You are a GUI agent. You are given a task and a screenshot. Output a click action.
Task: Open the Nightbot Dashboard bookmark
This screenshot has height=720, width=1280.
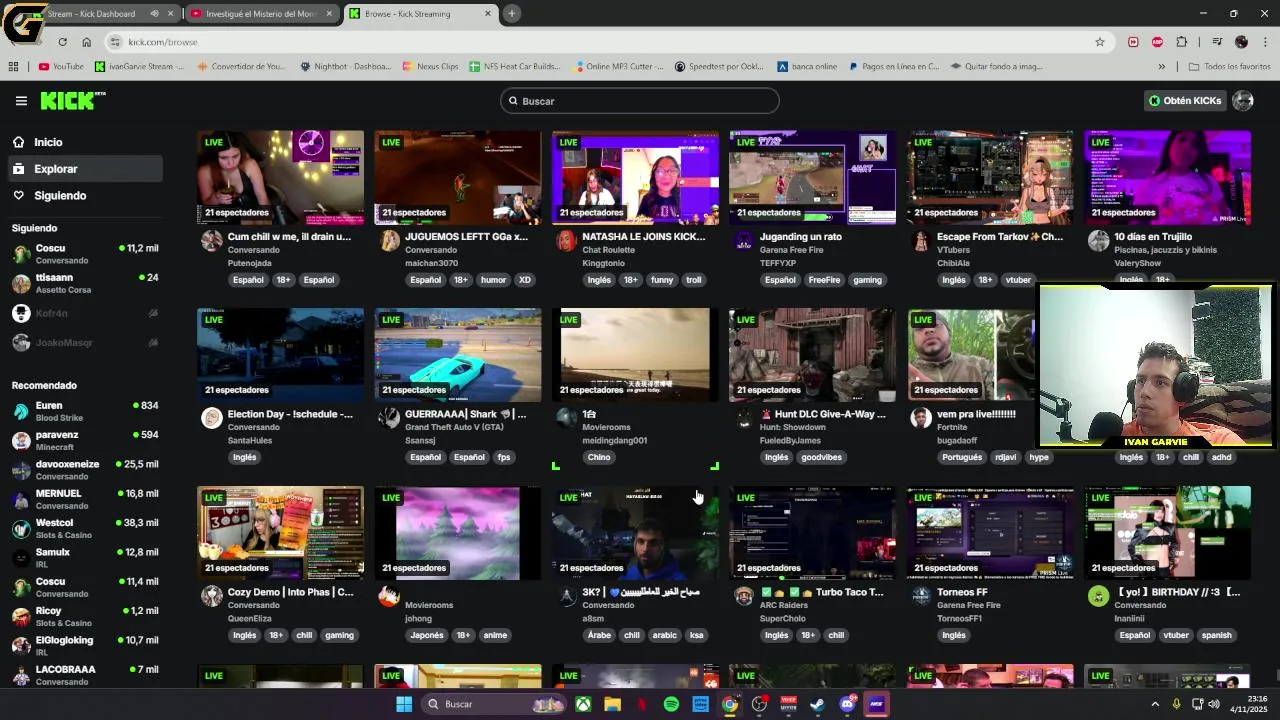coord(346,66)
